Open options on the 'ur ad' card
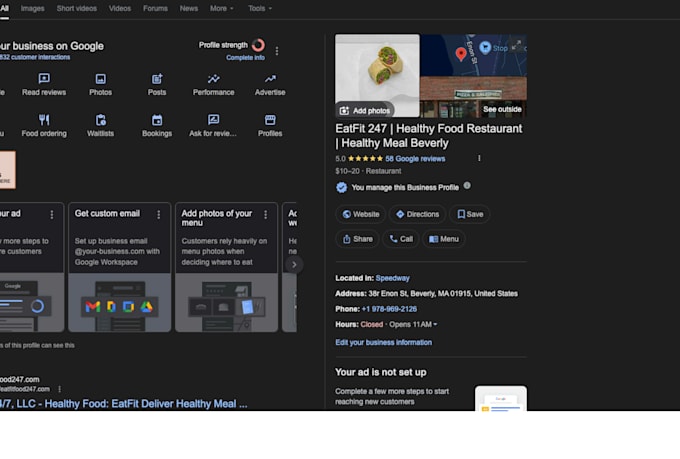This screenshot has height=459, width=680. click(x=52, y=214)
